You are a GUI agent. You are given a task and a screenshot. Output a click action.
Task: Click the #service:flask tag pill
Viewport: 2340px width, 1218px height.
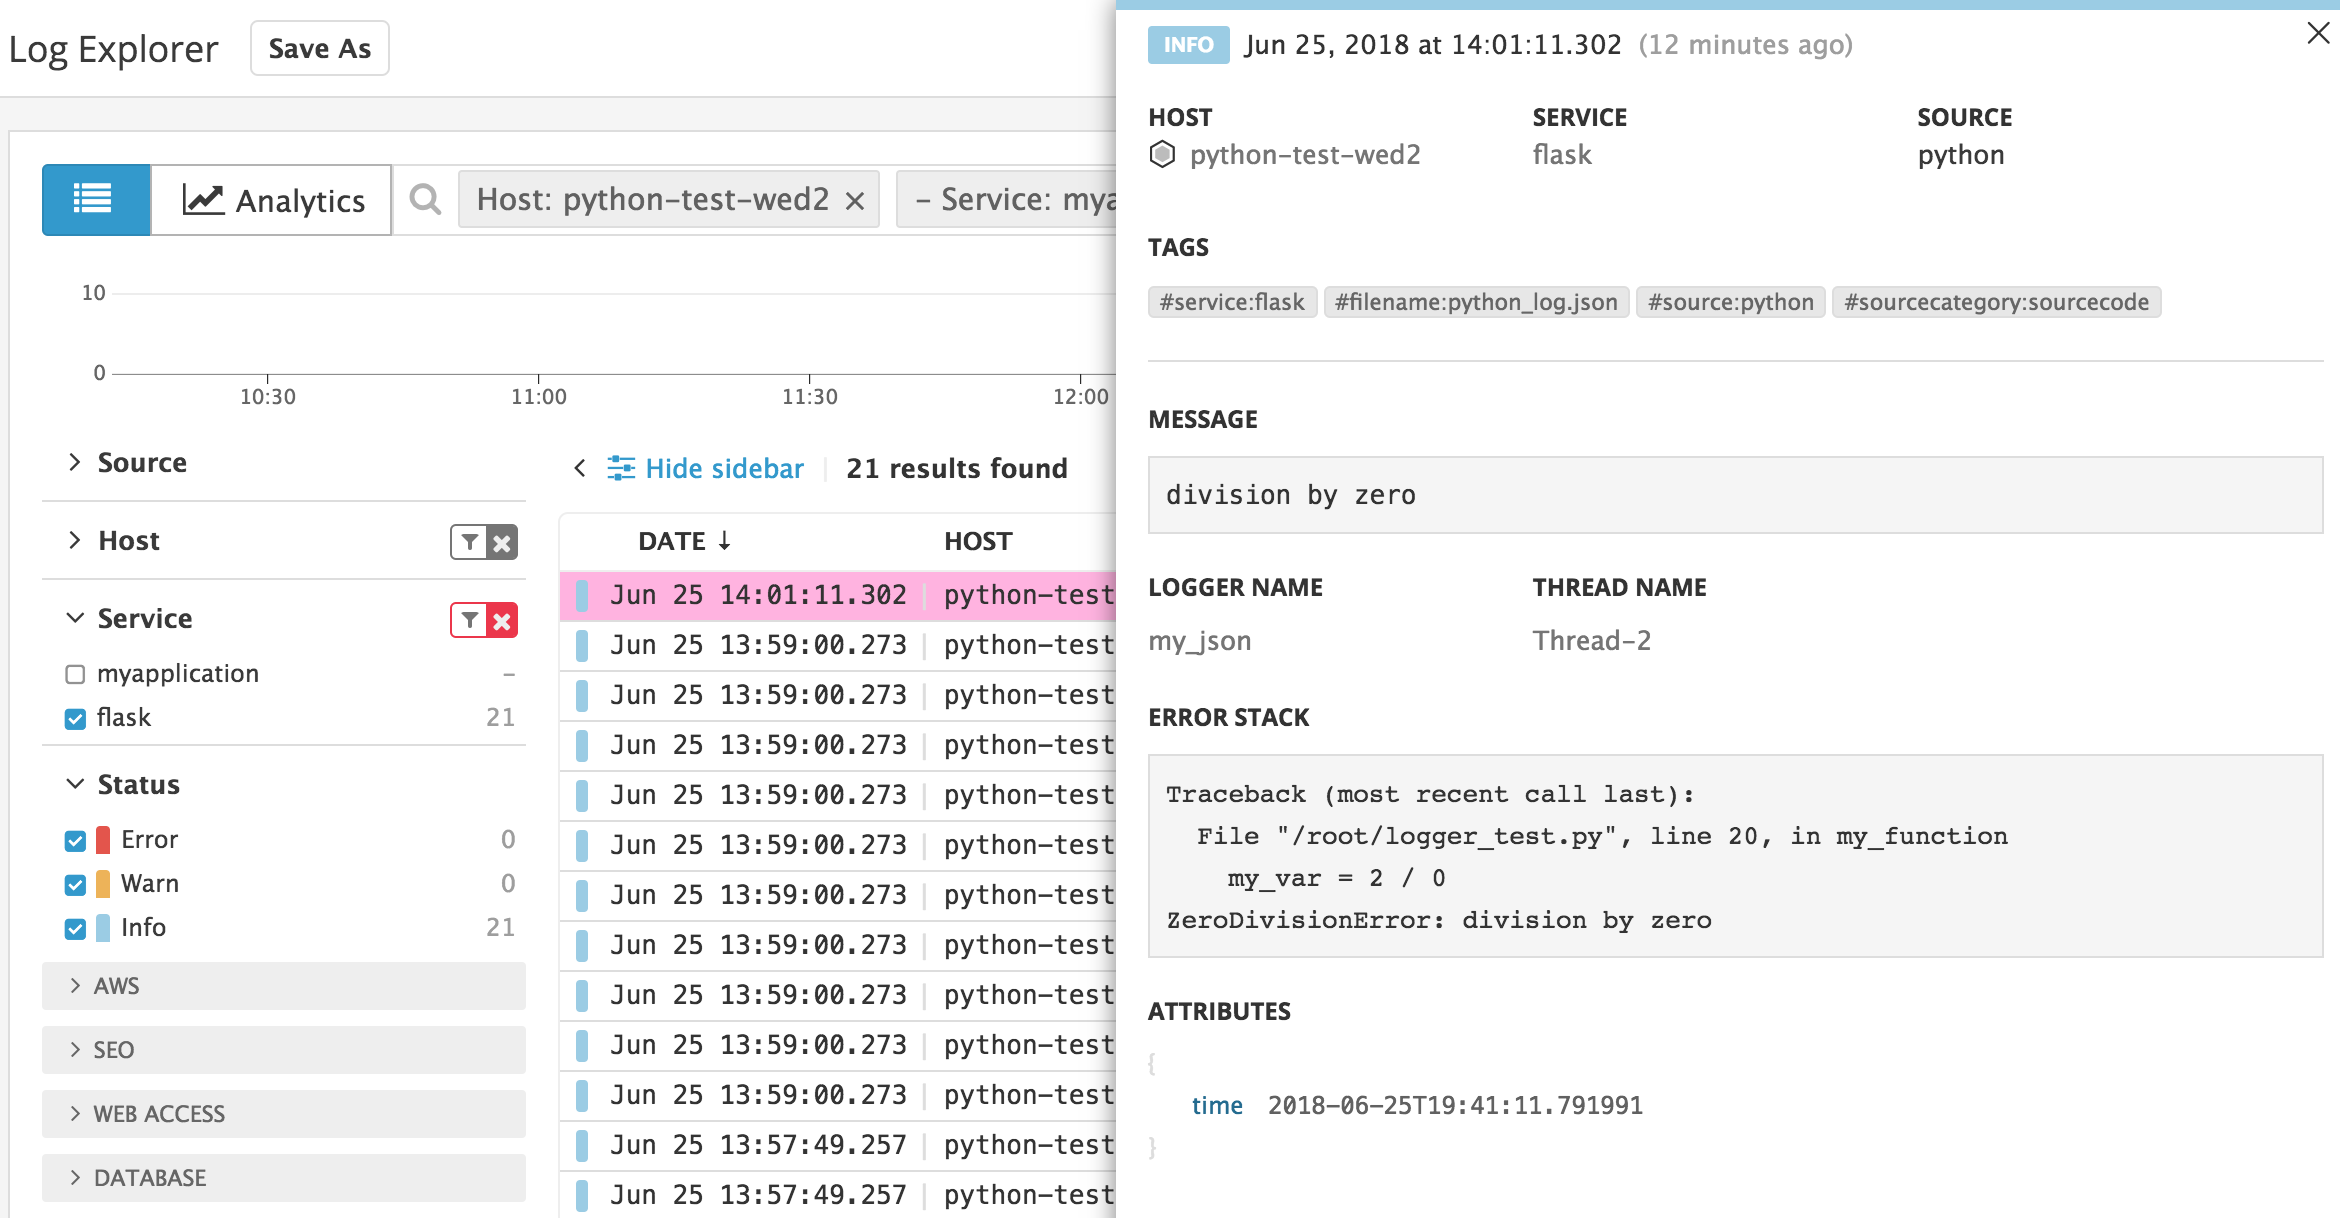click(x=1232, y=302)
